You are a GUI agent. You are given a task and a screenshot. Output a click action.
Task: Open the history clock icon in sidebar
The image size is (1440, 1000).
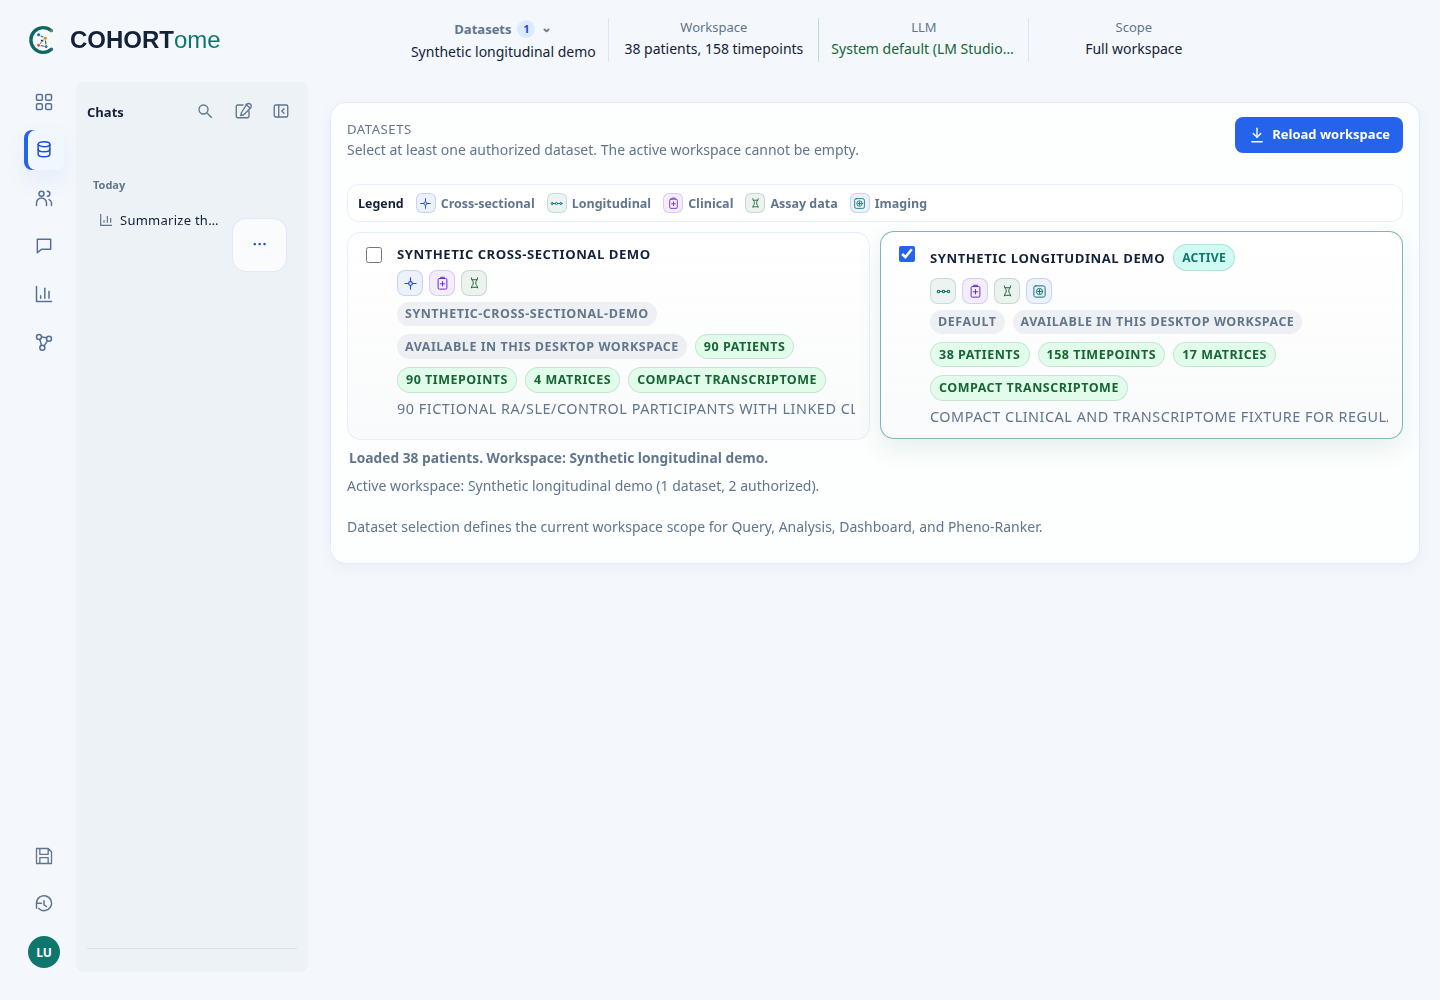pyautogui.click(x=44, y=904)
